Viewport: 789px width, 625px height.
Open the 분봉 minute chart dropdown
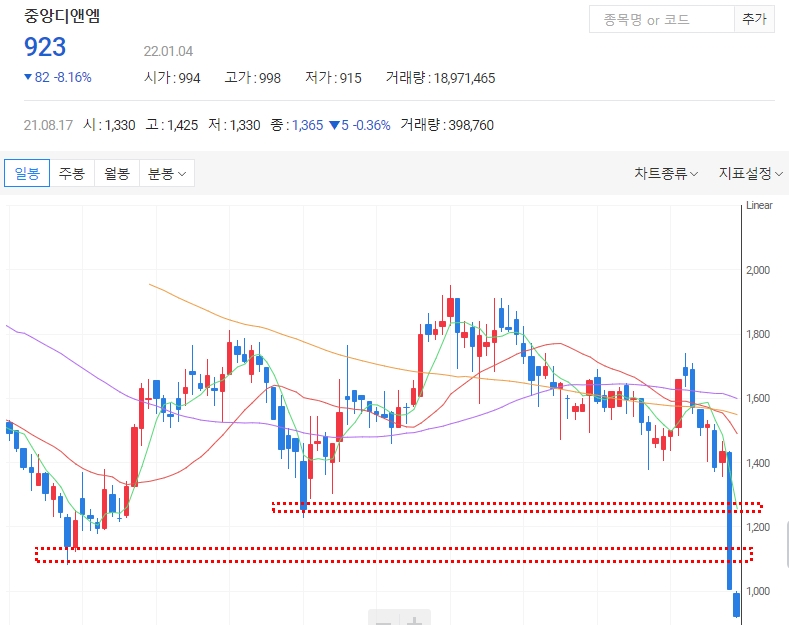167,173
